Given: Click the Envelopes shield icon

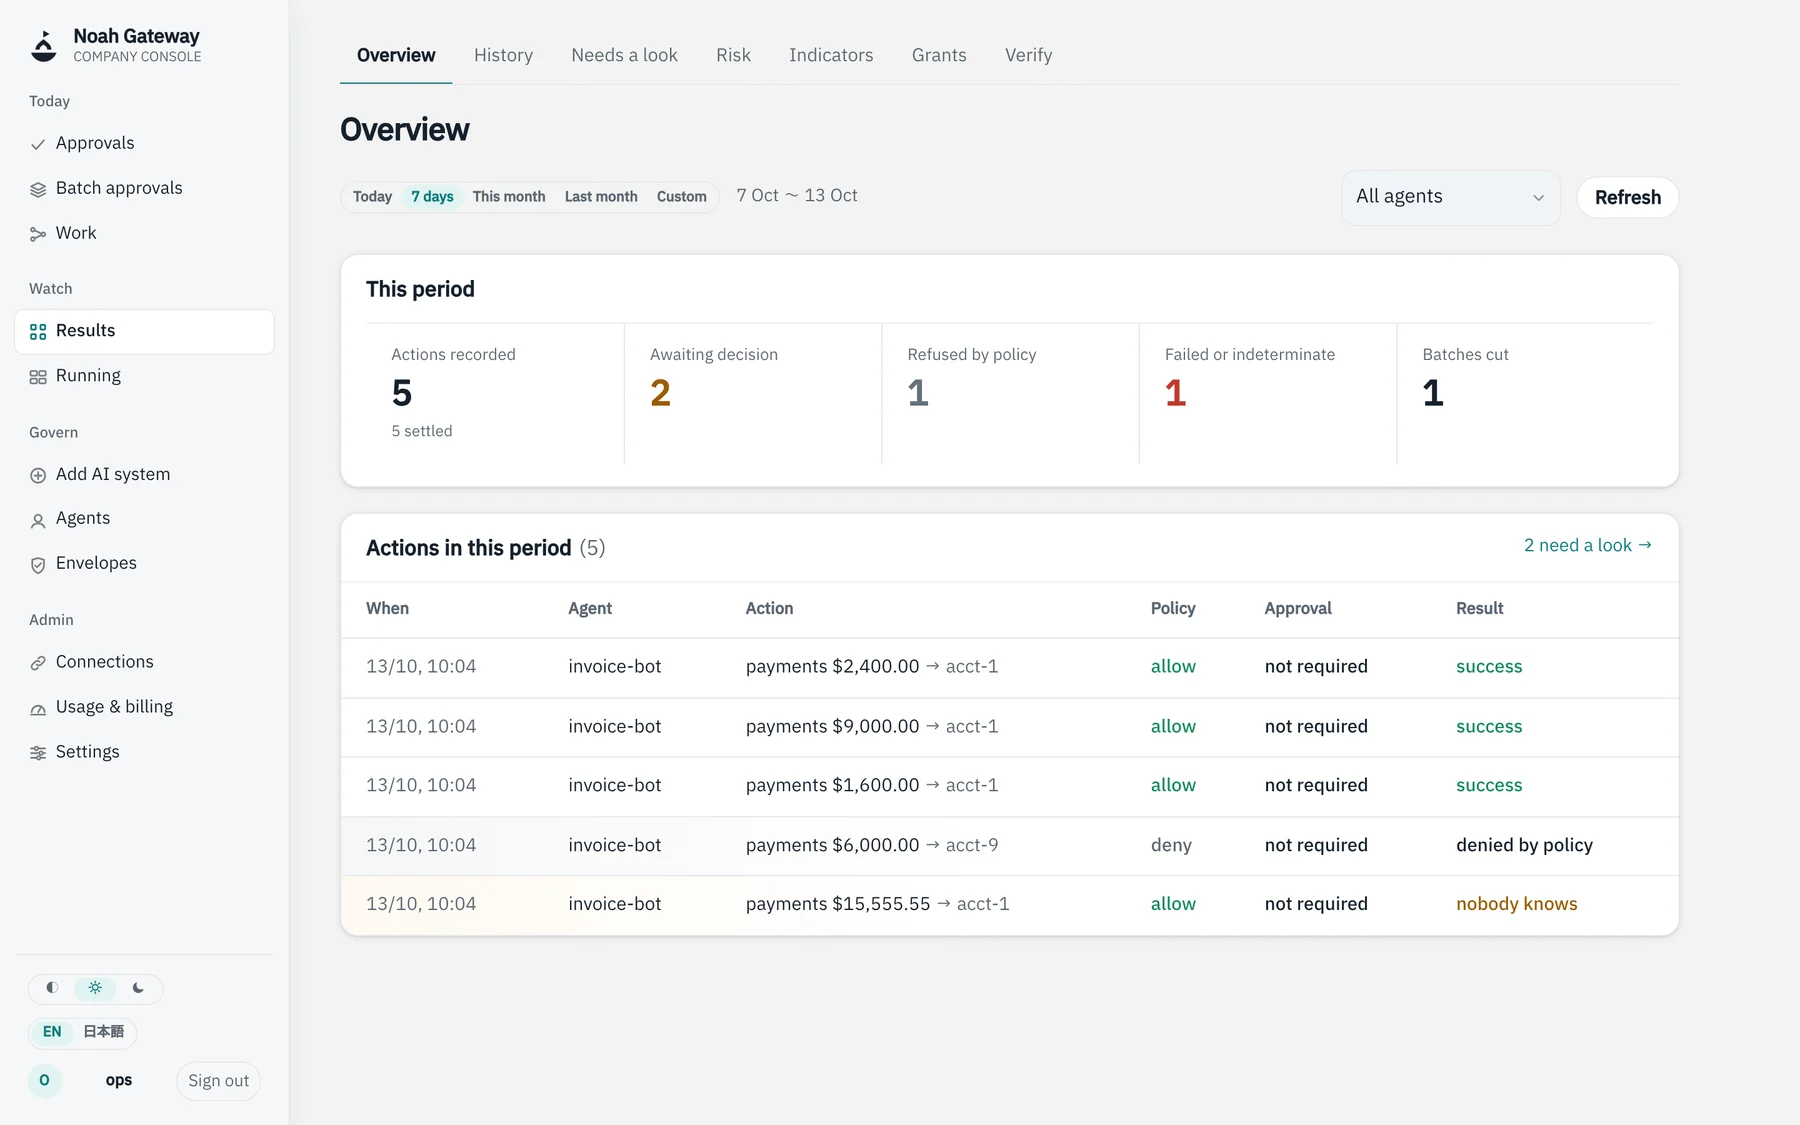Looking at the screenshot, I should click(x=38, y=565).
